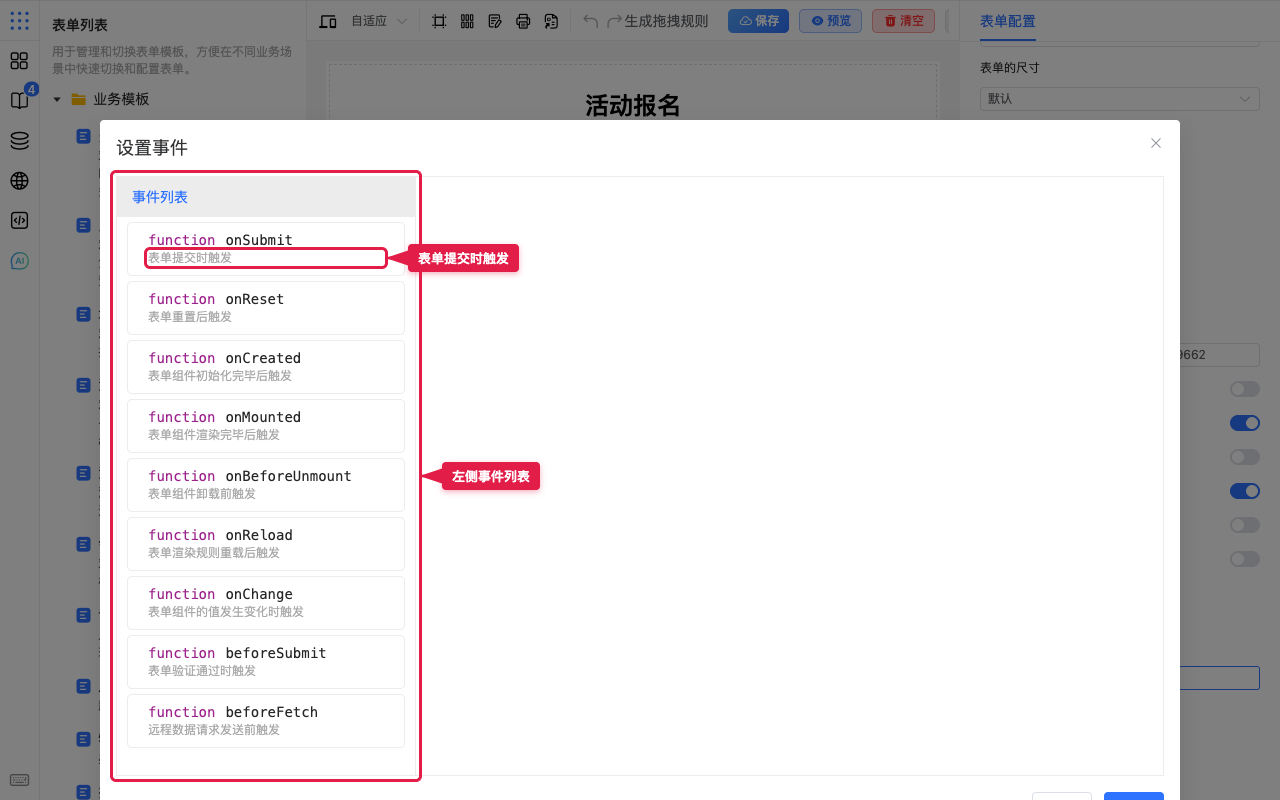Collapse the 业务模板 folder
1280x800 pixels.
coord(57,99)
